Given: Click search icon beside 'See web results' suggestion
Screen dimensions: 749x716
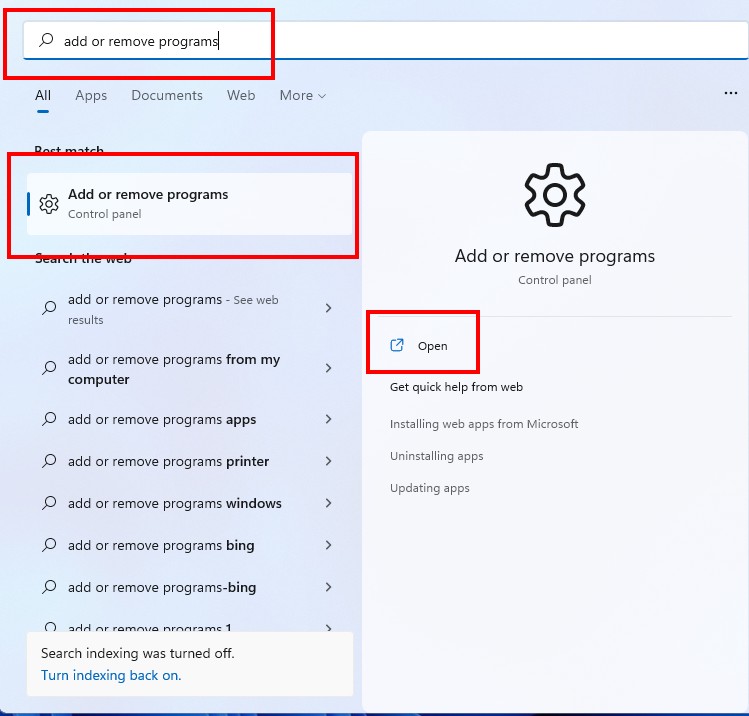Looking at the screenshot, I should tap(49, 308).
